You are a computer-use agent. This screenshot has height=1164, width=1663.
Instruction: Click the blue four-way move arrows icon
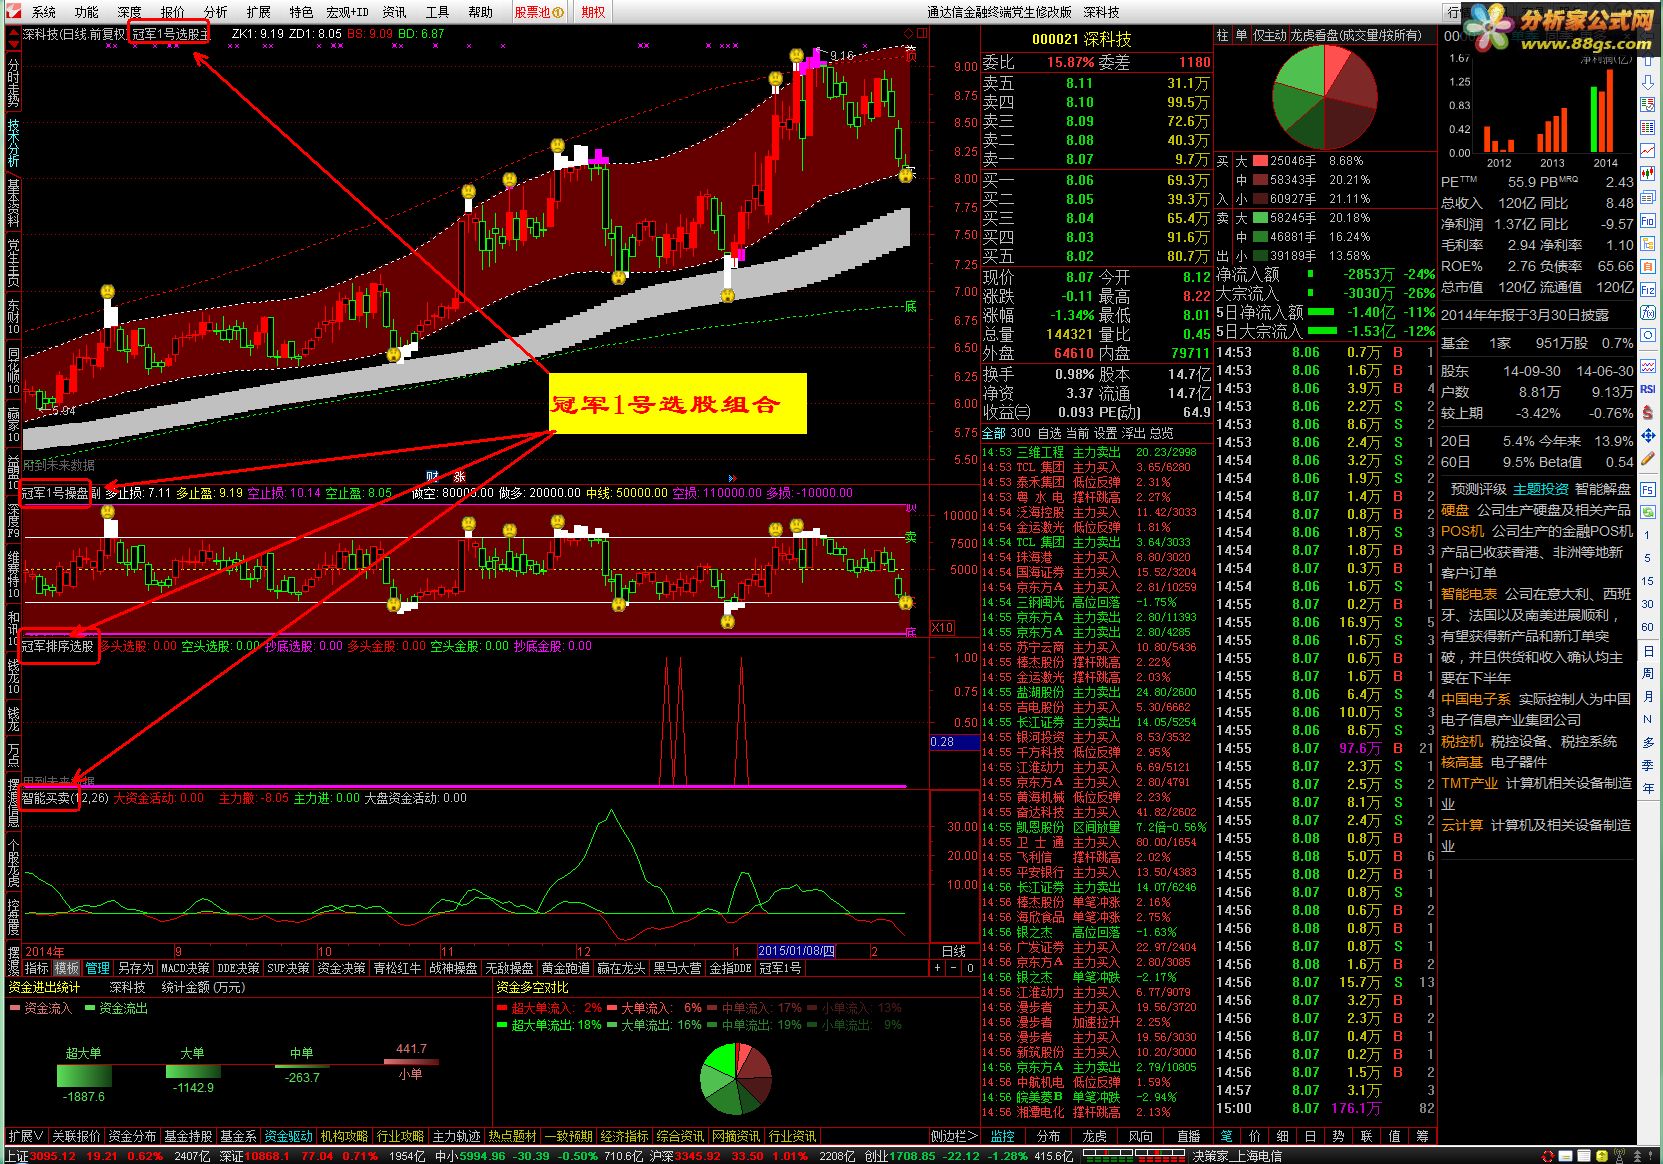point(1648,436)
